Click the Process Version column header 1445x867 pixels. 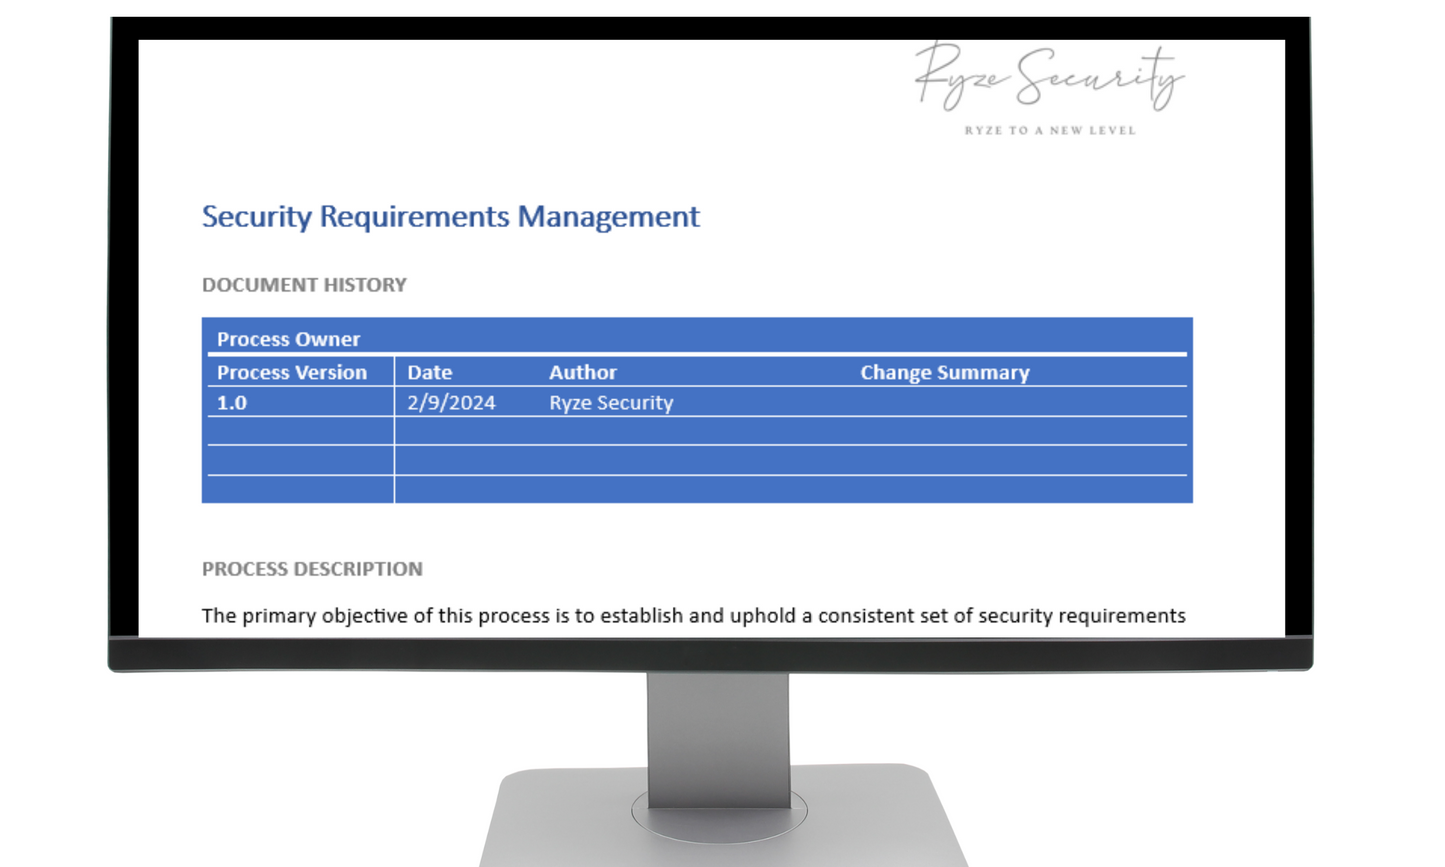click(x=292, y=372)
